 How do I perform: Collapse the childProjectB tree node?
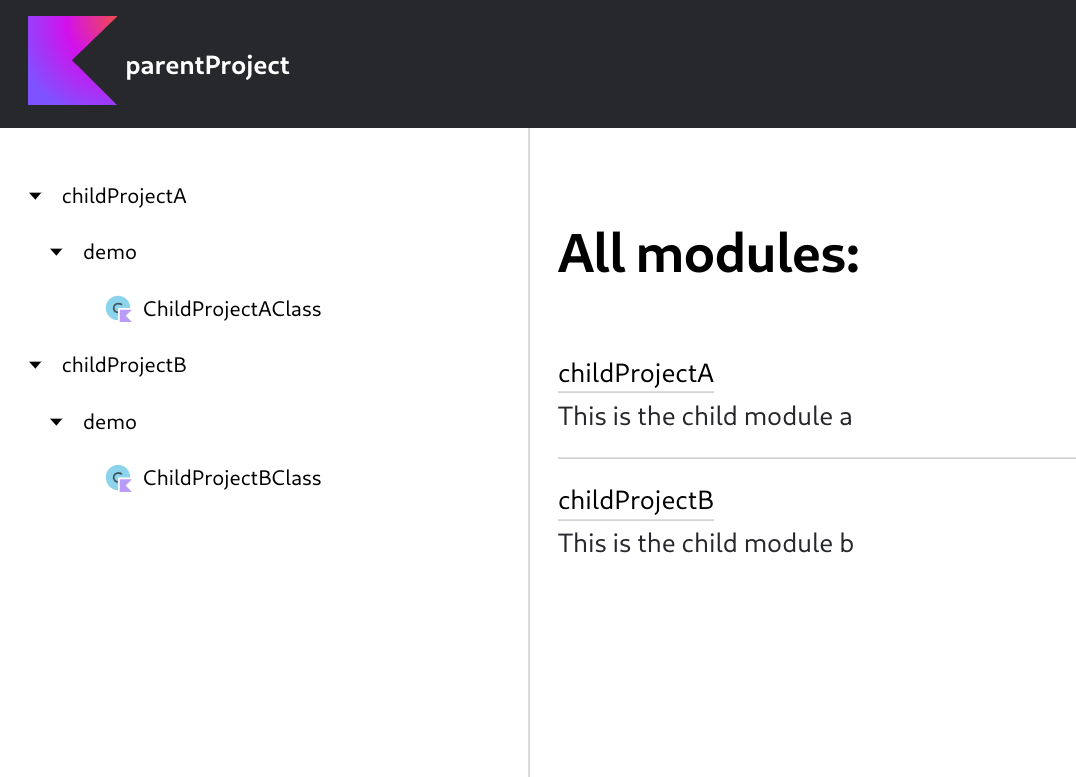[x=34, y=365]
